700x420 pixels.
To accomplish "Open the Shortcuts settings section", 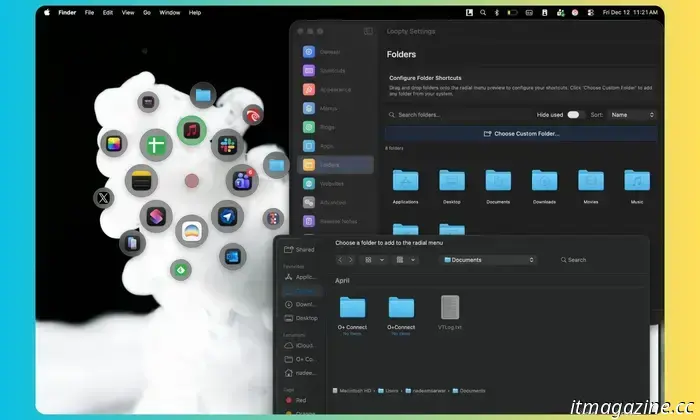I will 336,71.
